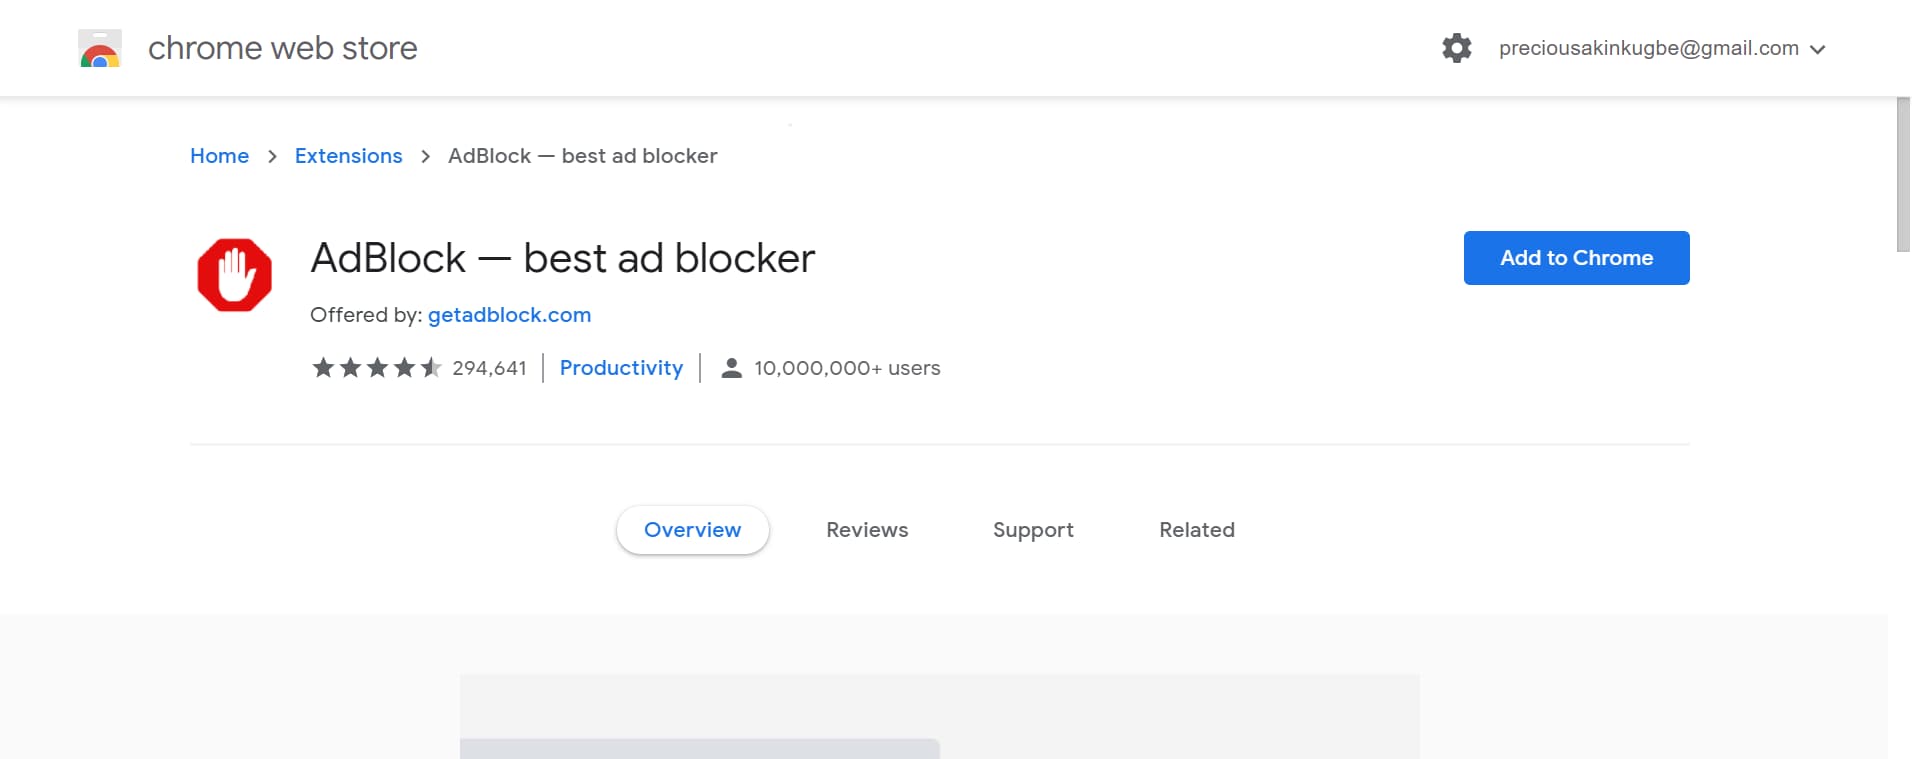
Task: Go to the Home breadcrumb link
Action: coord(219,156)
